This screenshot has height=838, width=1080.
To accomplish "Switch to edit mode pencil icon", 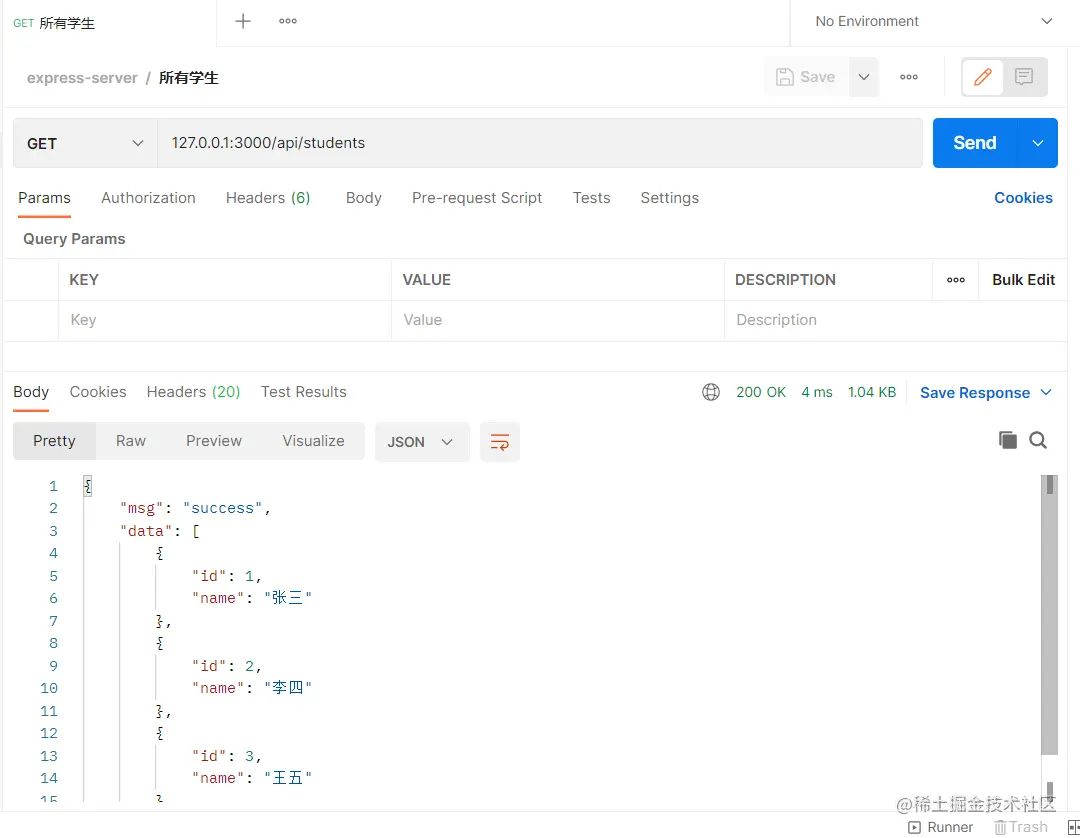I will click(x=983, y=76).
